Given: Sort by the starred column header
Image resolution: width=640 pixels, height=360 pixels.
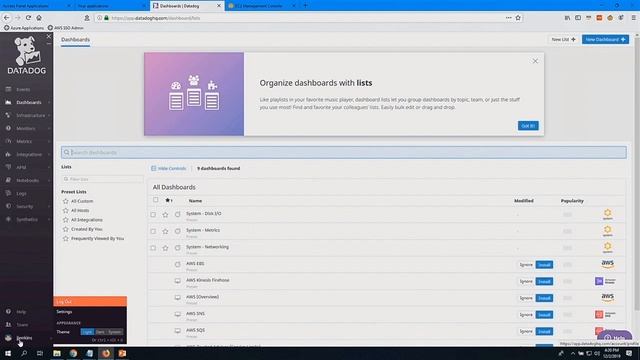Looking at the screenshot, I should pyautogui.click(x=168, y=200).
